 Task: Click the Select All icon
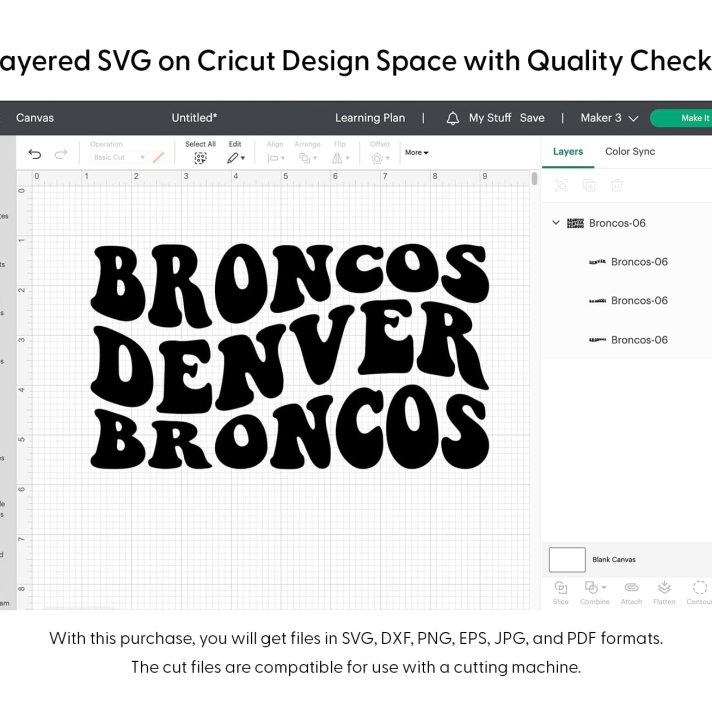(200, 158)
